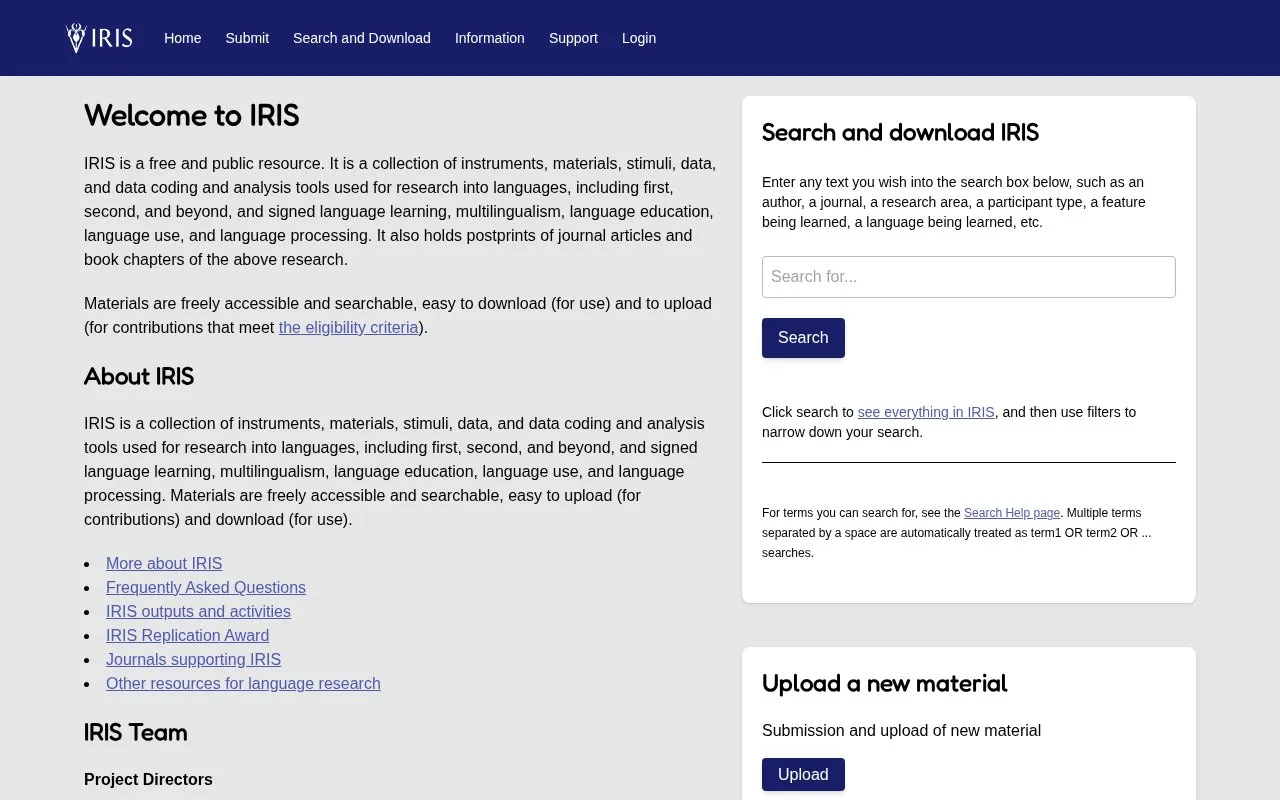Open the Submit menu item
1280x800 pixels.
tap(247, 38)
